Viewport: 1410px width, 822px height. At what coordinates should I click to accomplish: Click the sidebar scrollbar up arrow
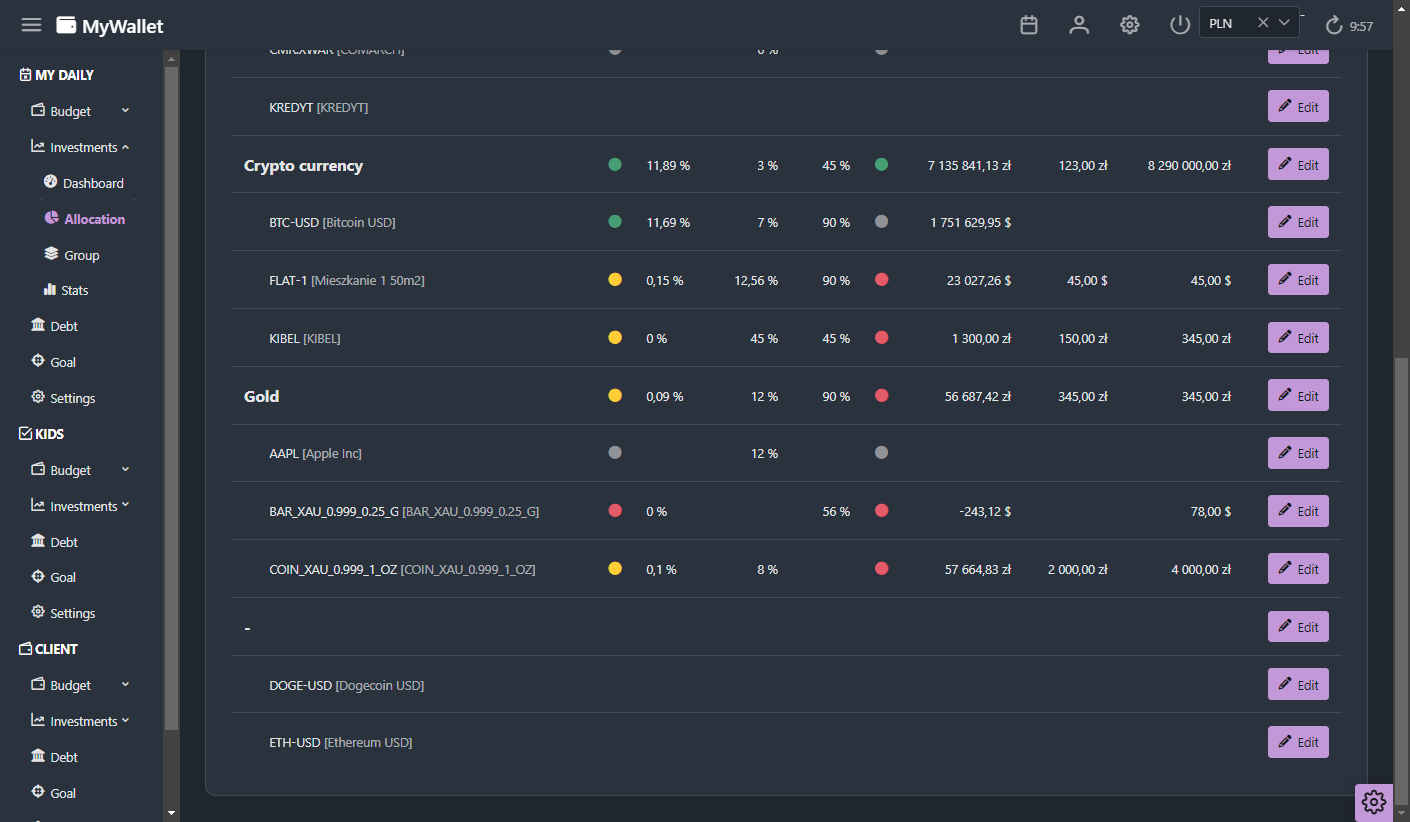click(x=171, y=58)
